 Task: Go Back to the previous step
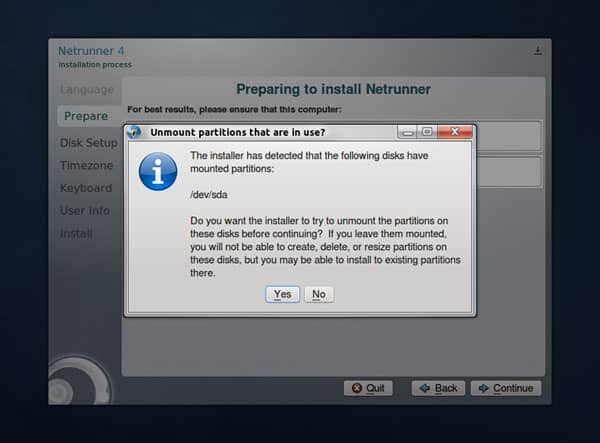click(438, 388)
